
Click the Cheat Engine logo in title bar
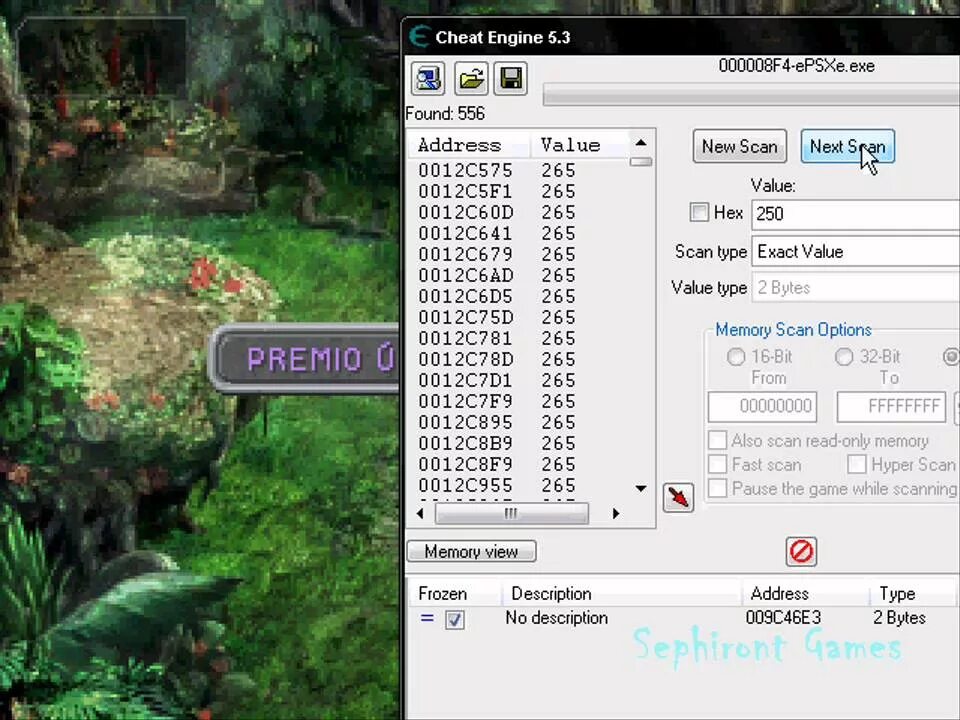point(419,37)
